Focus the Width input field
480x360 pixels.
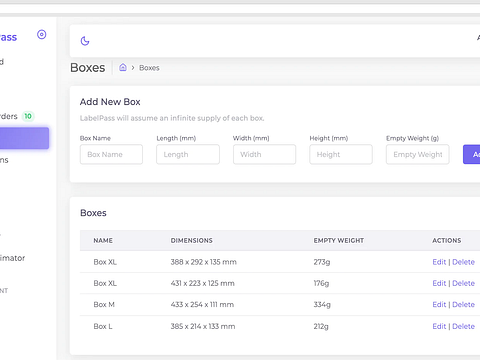(x=264, y=154)
